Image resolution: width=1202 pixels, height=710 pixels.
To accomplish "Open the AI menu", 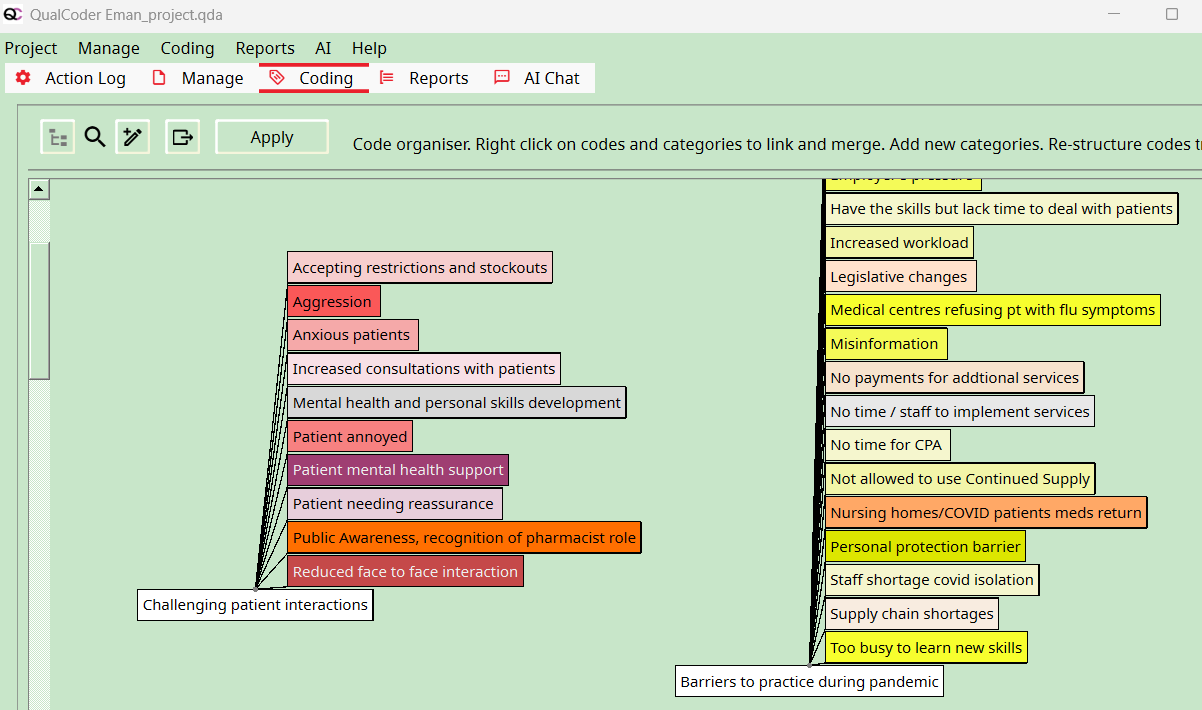I will tap(323, 48).
